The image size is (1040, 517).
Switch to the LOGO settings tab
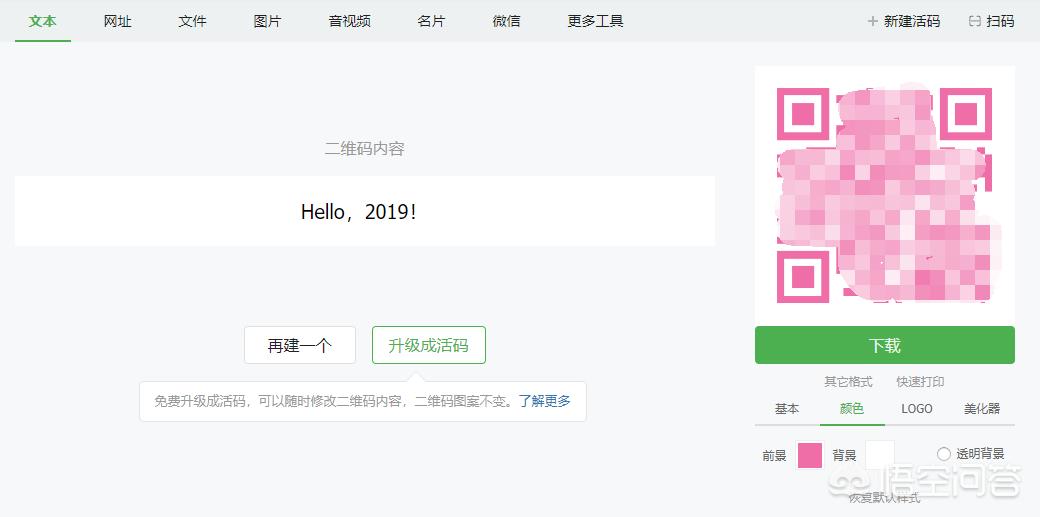click(x=917, y=409)
